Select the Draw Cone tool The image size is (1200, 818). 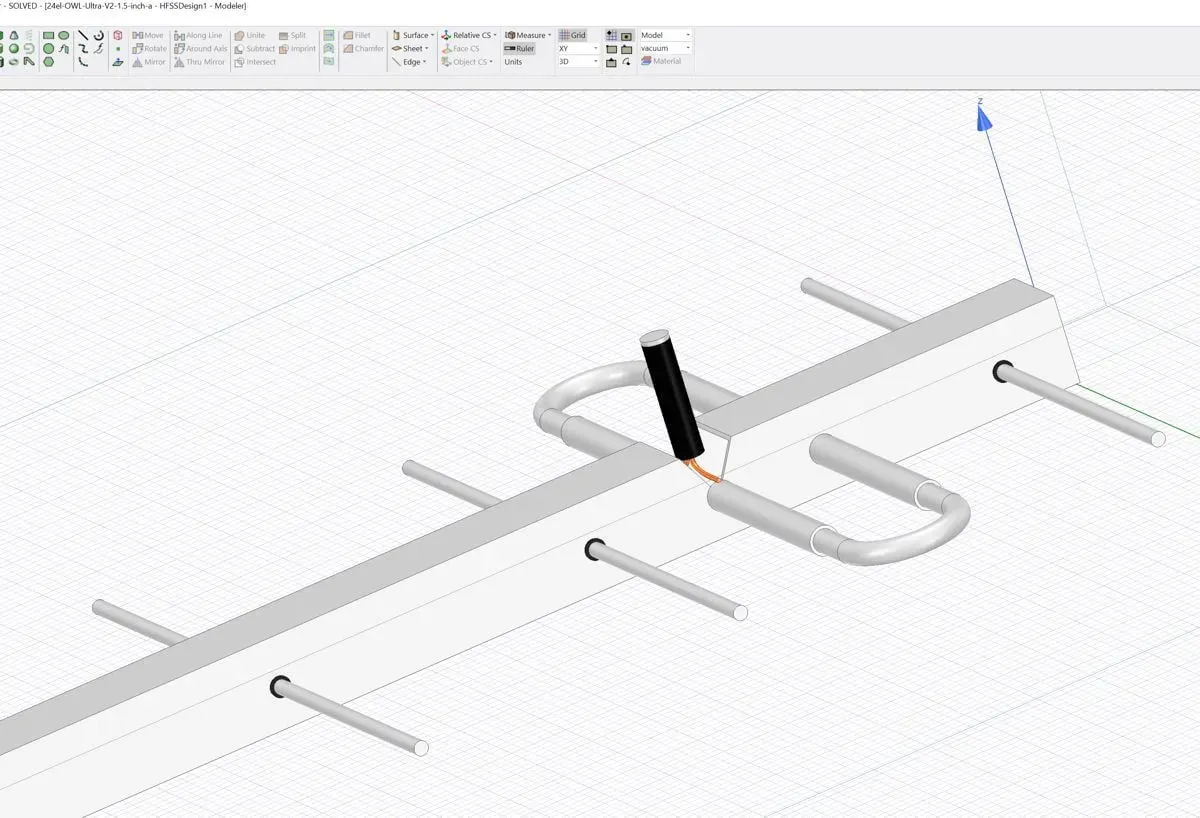14,35
